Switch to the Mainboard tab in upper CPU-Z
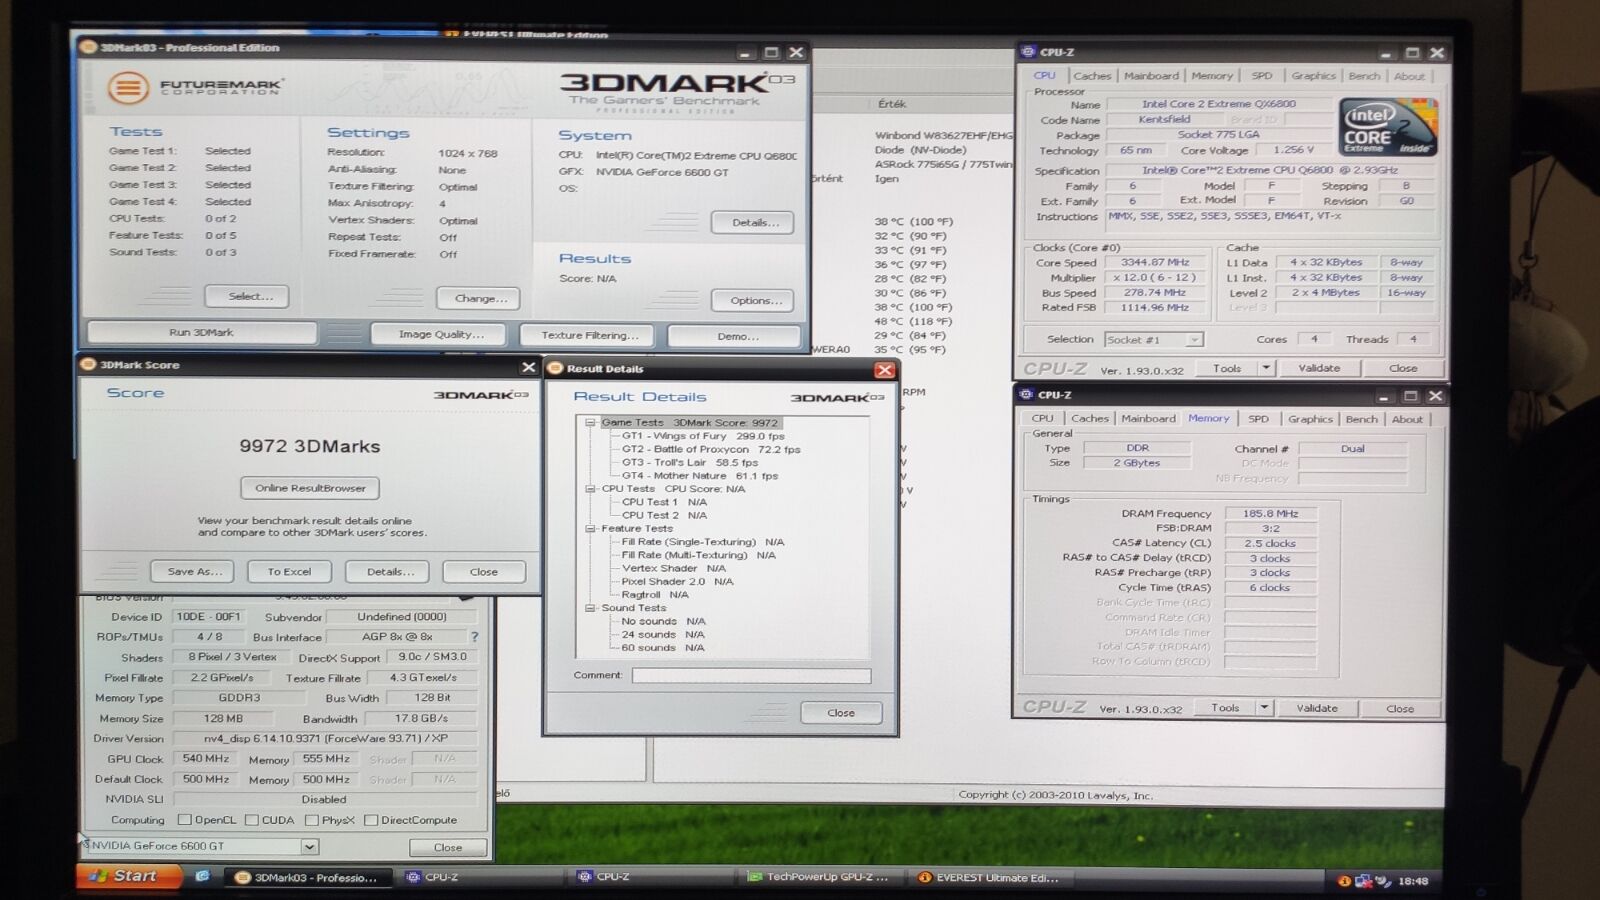This screenshot has height=900, width=1600. [1151, 76]
